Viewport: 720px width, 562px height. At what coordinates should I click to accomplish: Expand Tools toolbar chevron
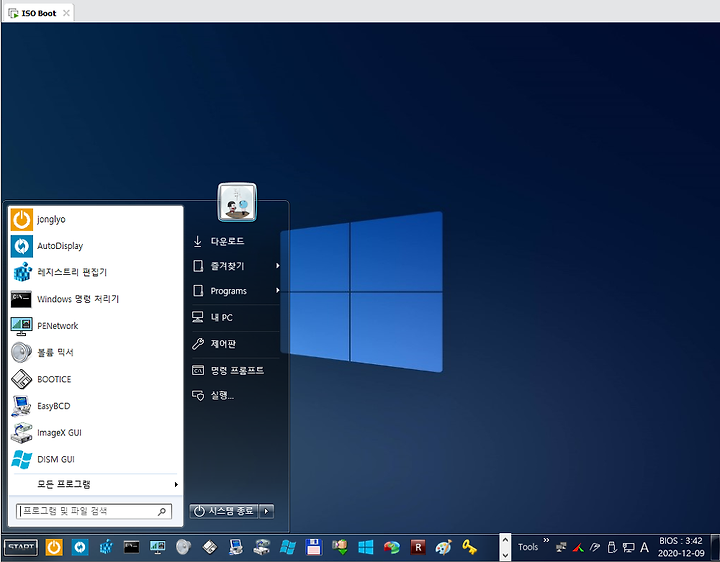546,540
